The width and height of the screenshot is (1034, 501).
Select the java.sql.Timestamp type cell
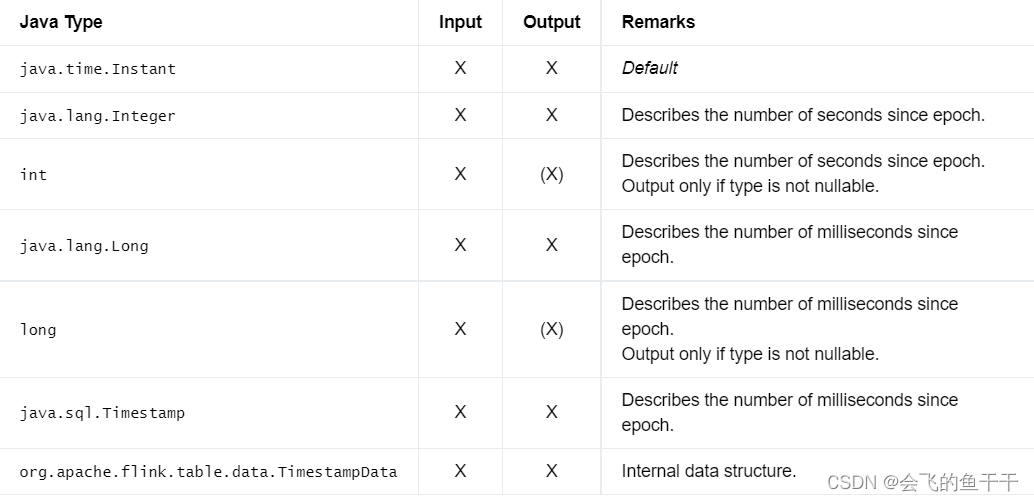click(102, 413)
